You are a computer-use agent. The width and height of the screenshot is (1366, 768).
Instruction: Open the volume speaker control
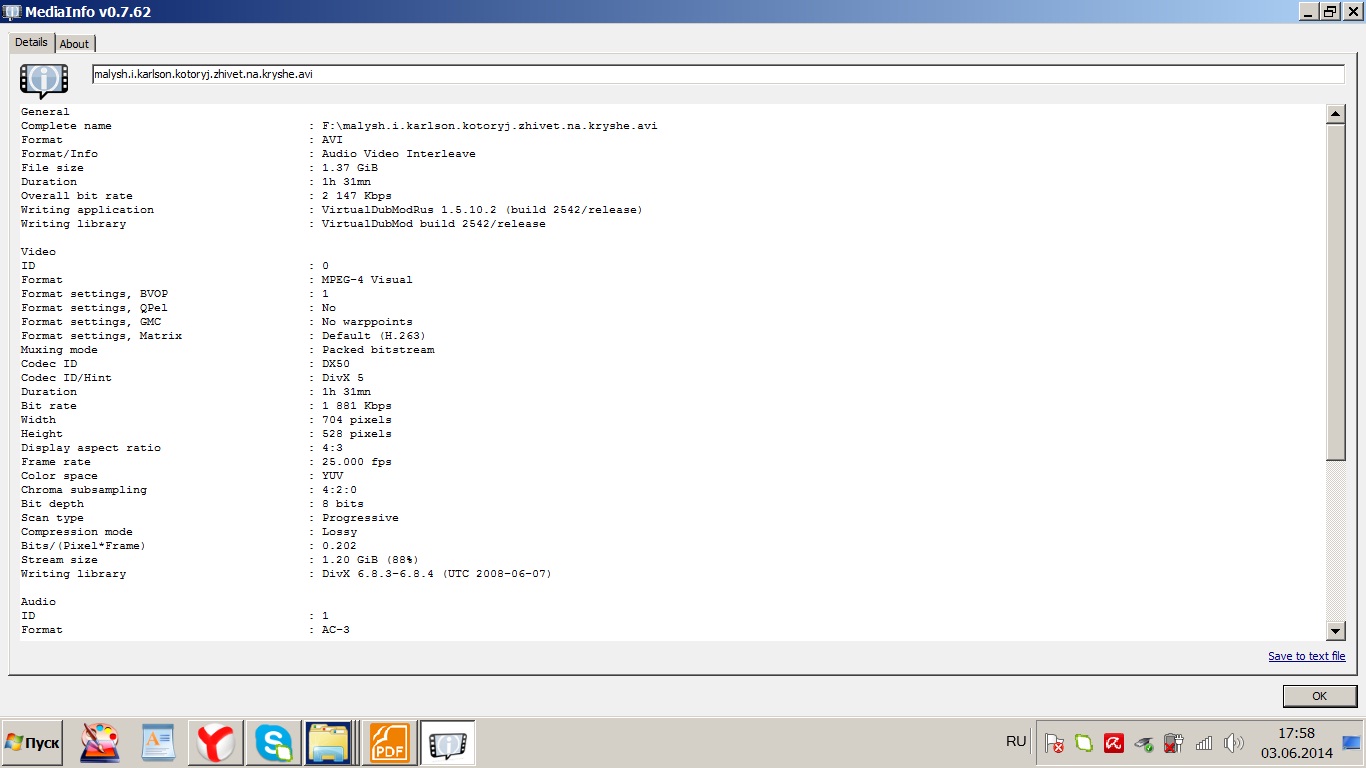[x=1234, y=743]
